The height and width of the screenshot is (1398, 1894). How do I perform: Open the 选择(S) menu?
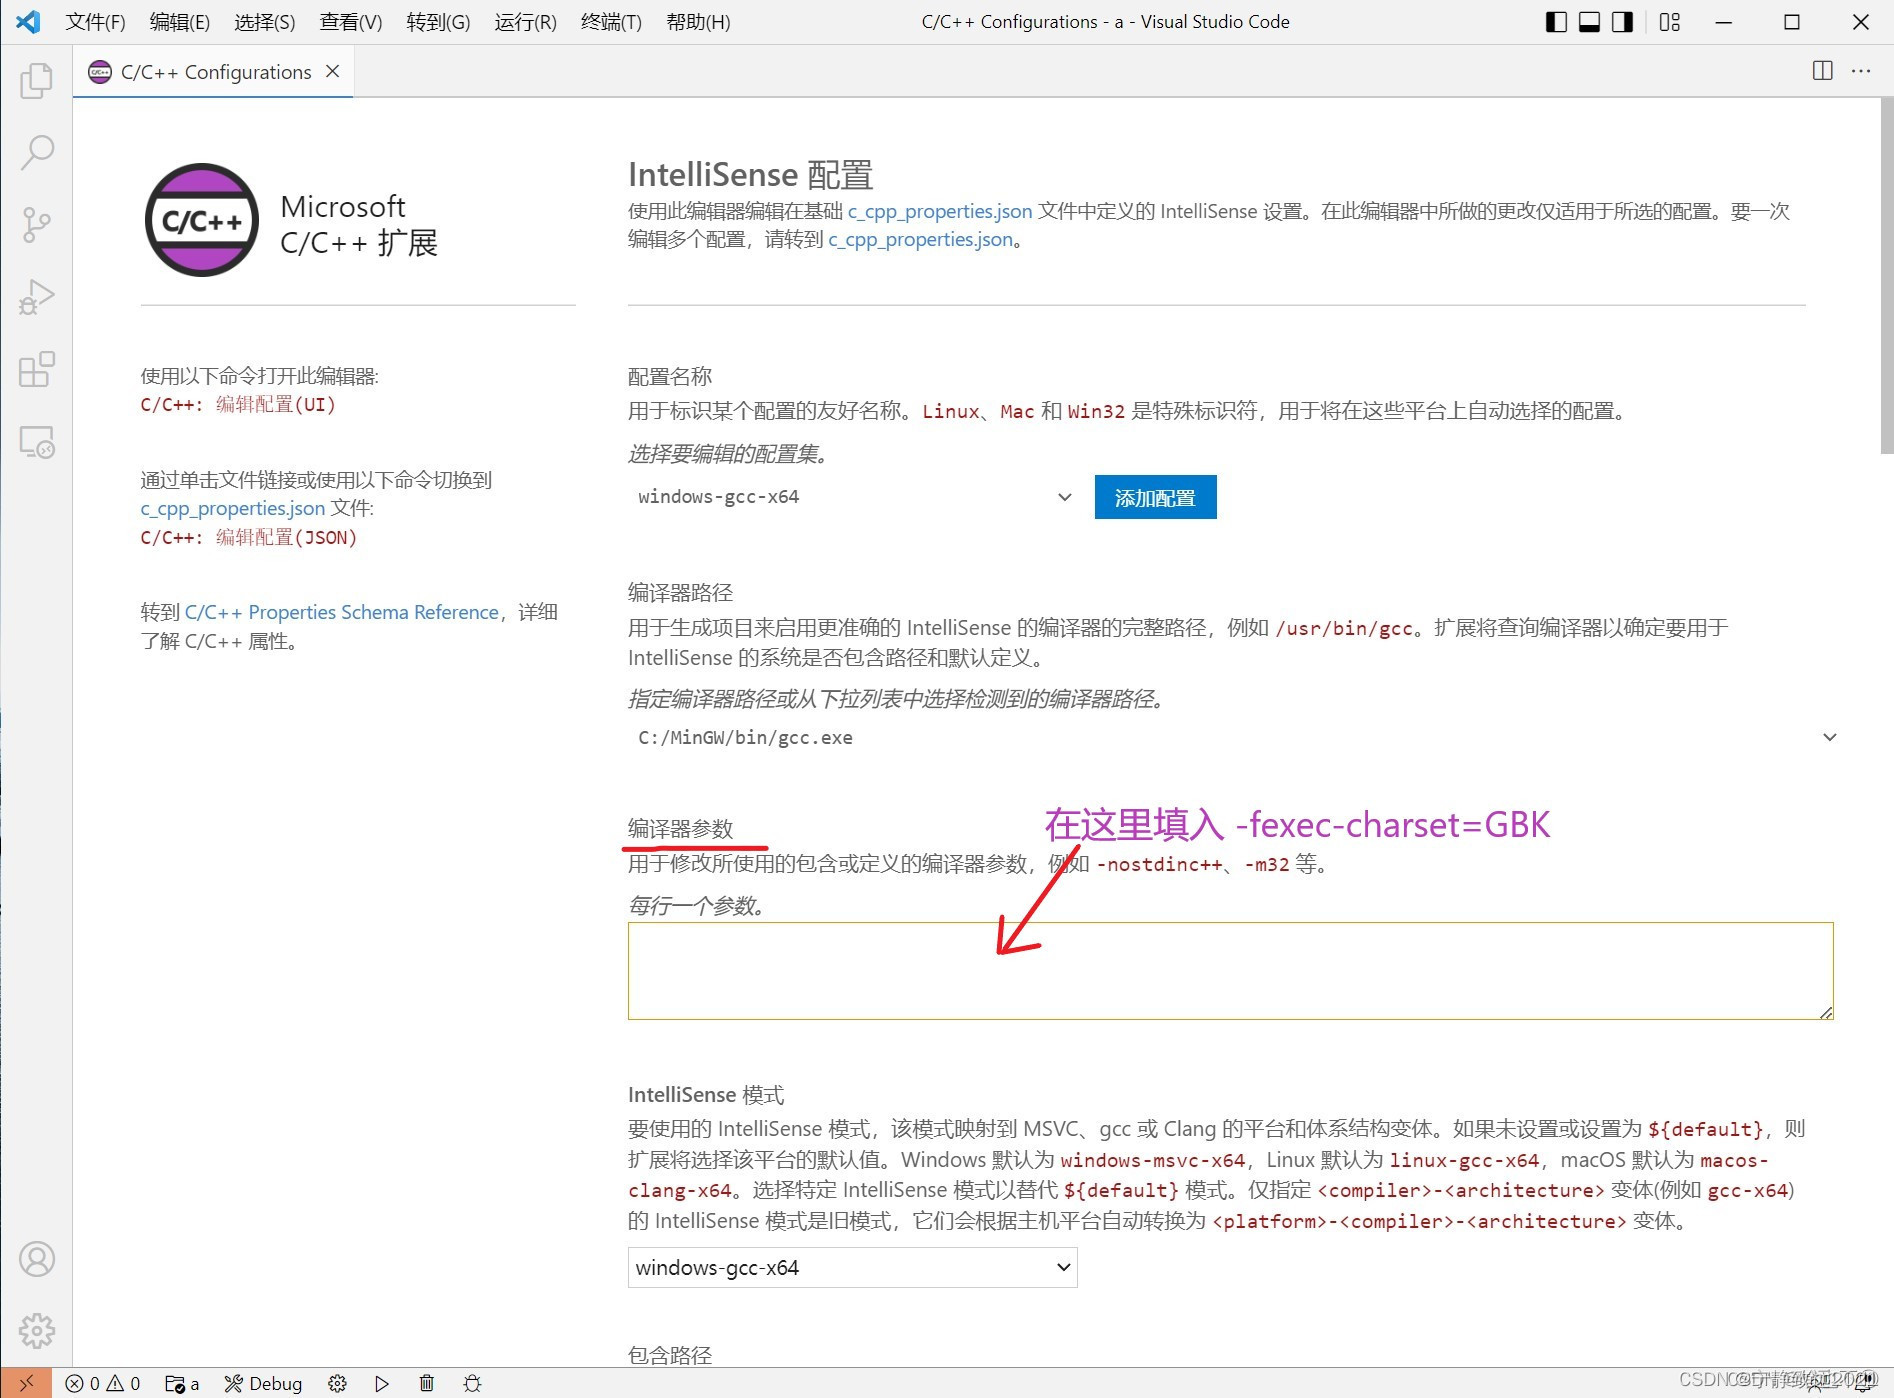coord(264,22)
